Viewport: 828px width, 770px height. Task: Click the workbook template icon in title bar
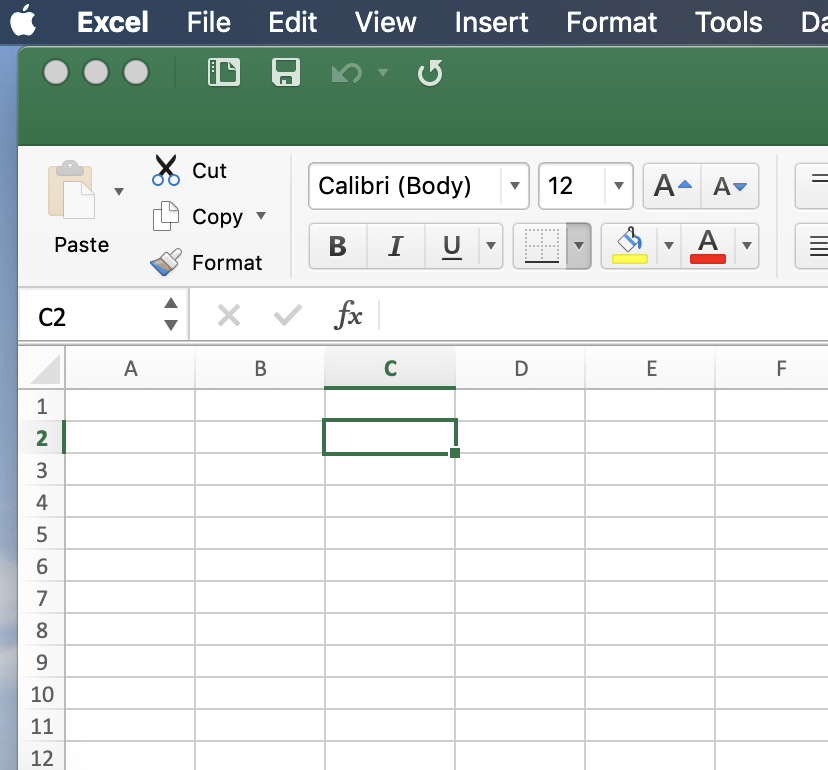tap(224, 72)
